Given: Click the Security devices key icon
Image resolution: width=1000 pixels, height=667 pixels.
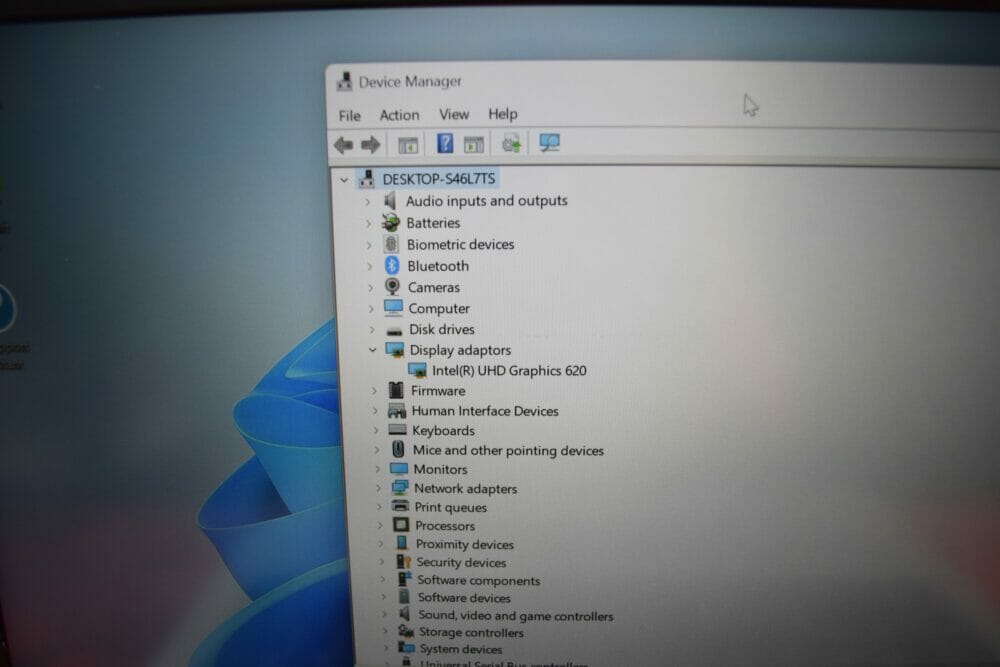Looking at the screenshot, I should coord(404,562).
